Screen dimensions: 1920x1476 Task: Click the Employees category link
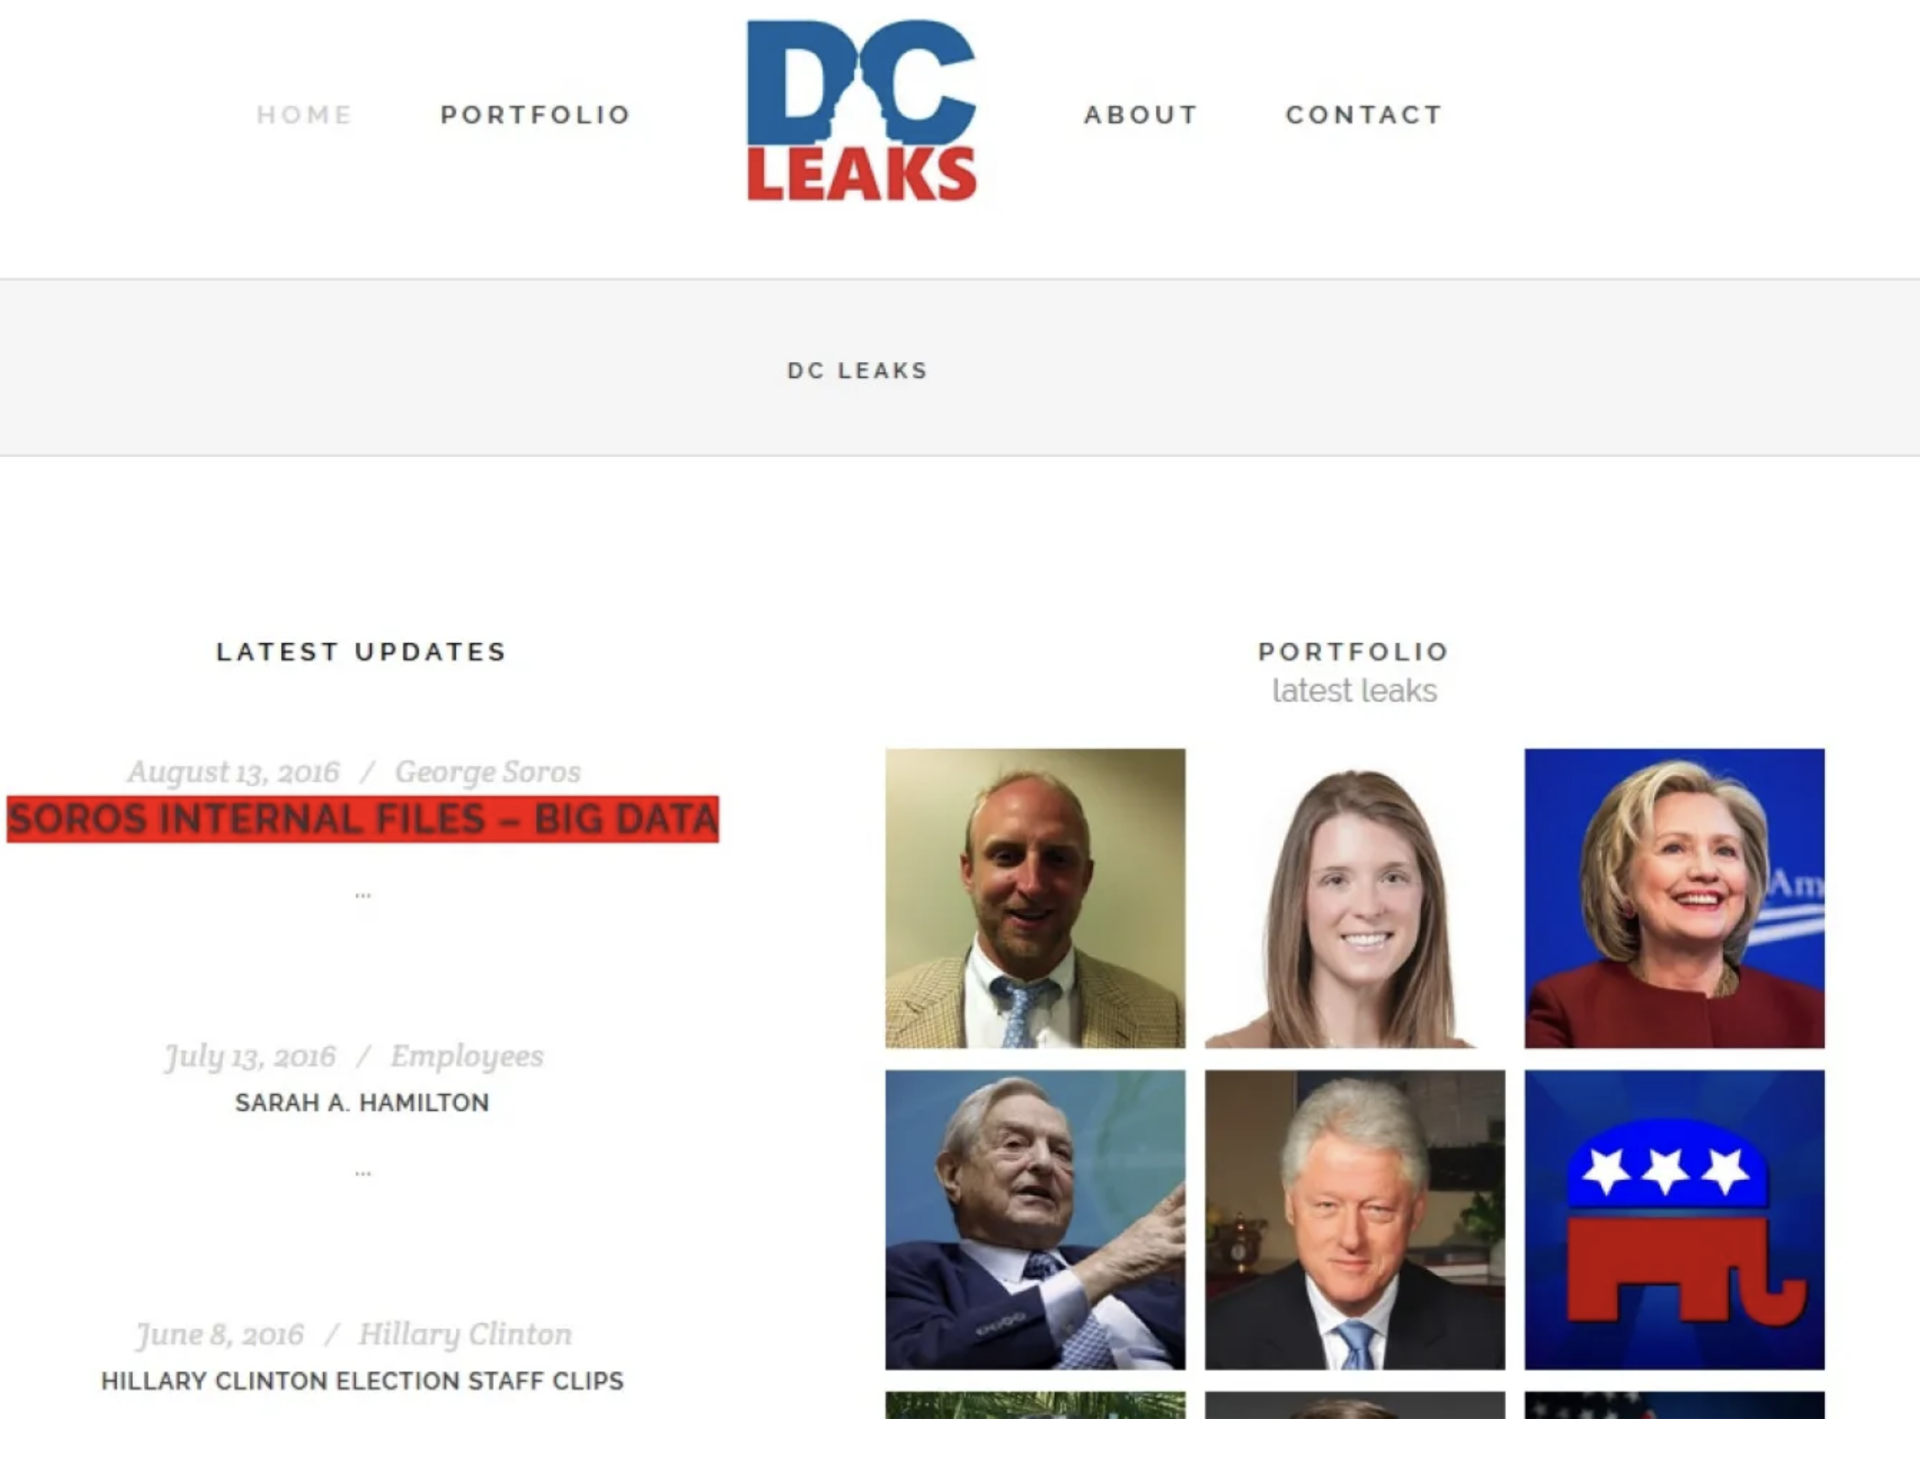pos(467,1056)
